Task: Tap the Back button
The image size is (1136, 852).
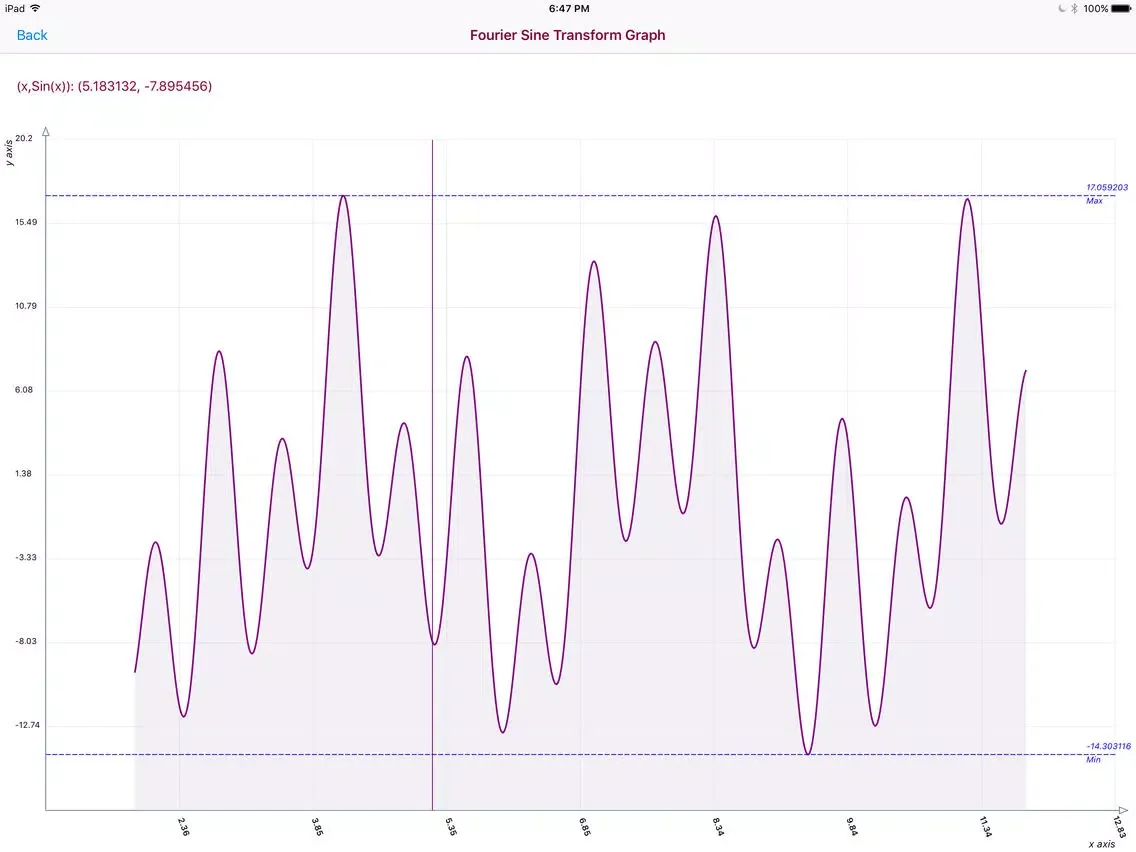Action: 32,35
